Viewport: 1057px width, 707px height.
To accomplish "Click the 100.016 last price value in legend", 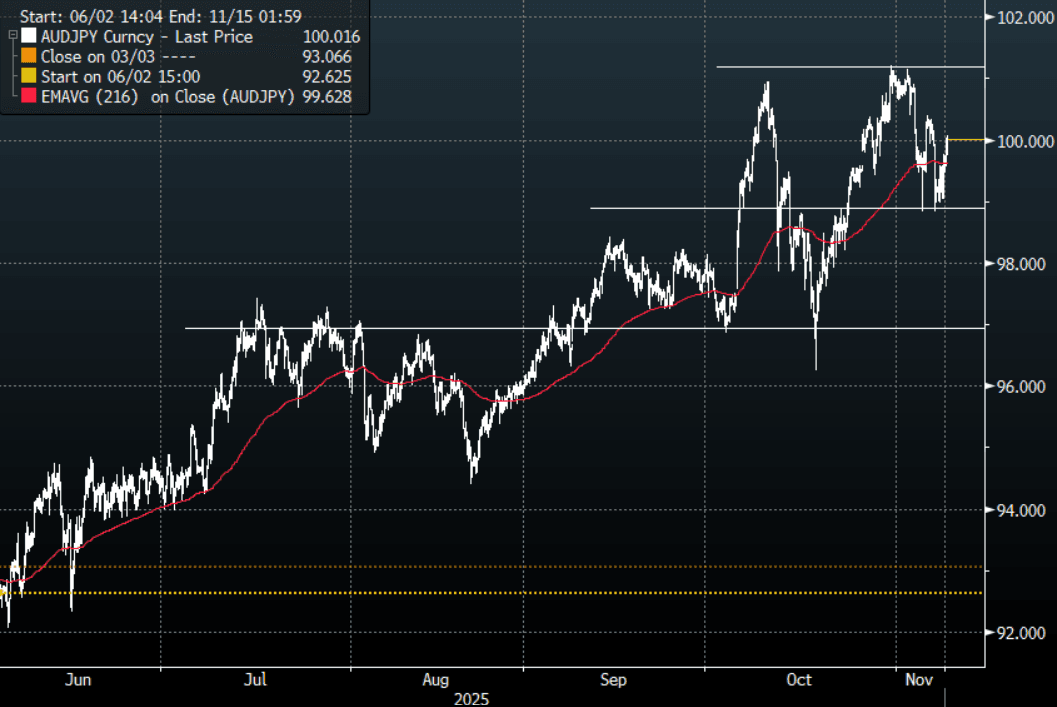I will click(x=330, y=37).
